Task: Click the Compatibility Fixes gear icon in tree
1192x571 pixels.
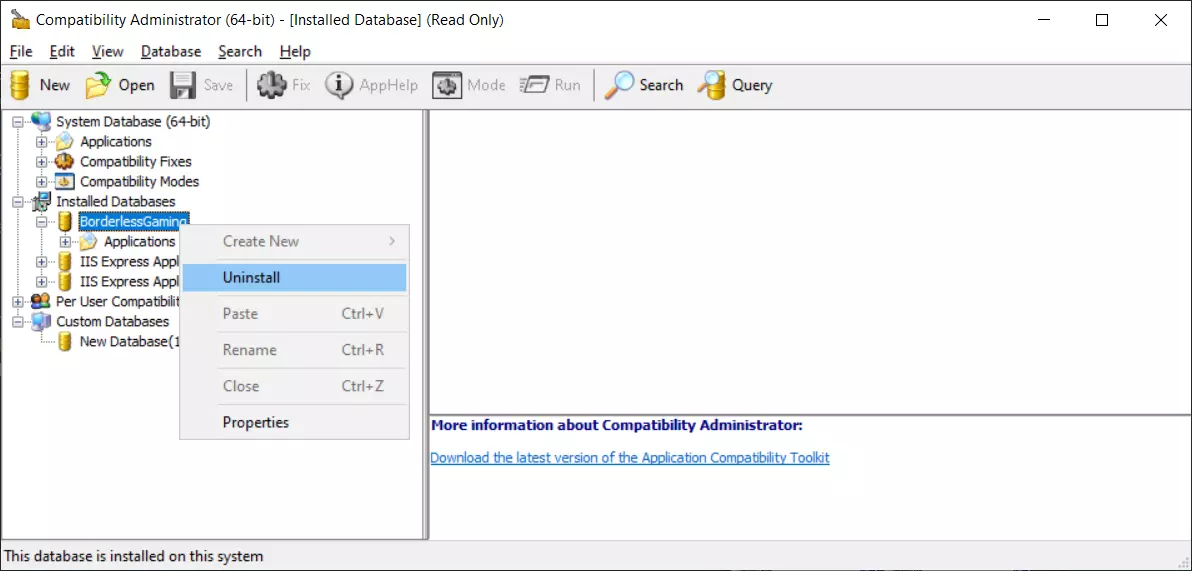Action: 65,161
